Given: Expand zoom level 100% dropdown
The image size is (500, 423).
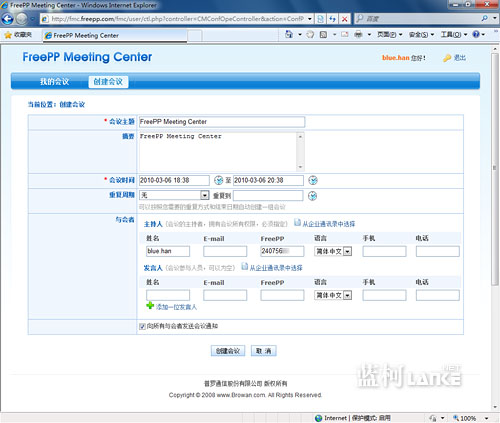Looking at the screenshot, I should (487, 418).
